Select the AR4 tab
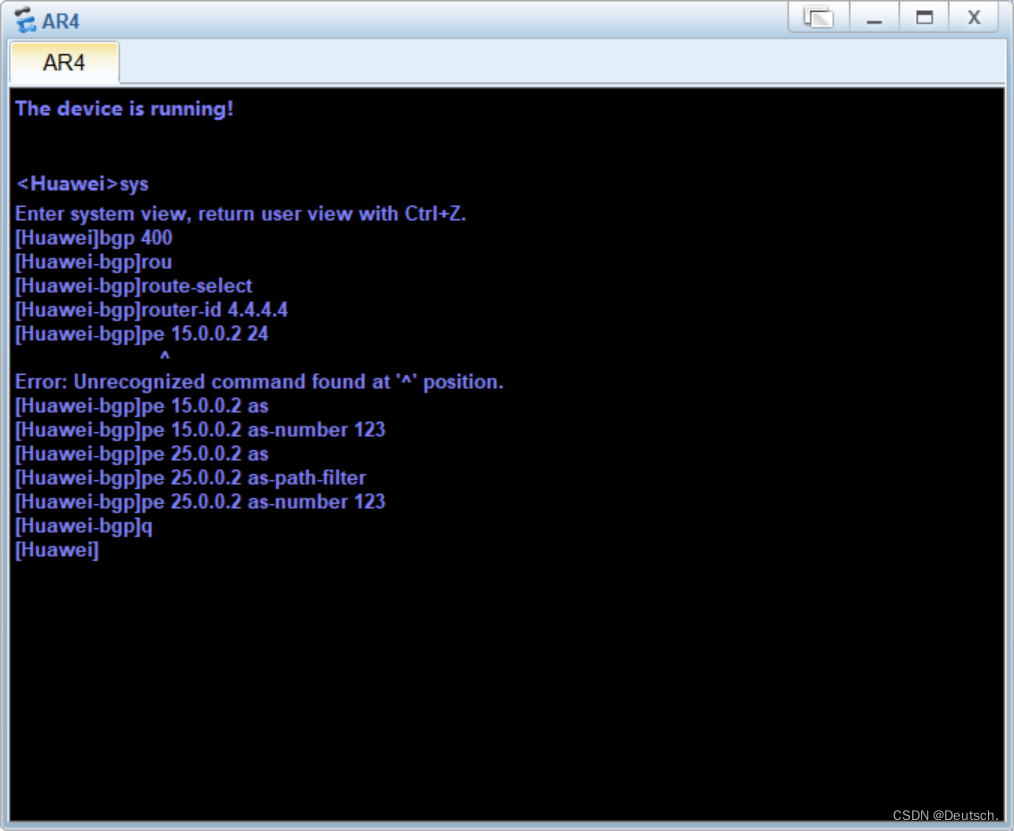This screenshot has width=1014, height=831. coord(64,63)
